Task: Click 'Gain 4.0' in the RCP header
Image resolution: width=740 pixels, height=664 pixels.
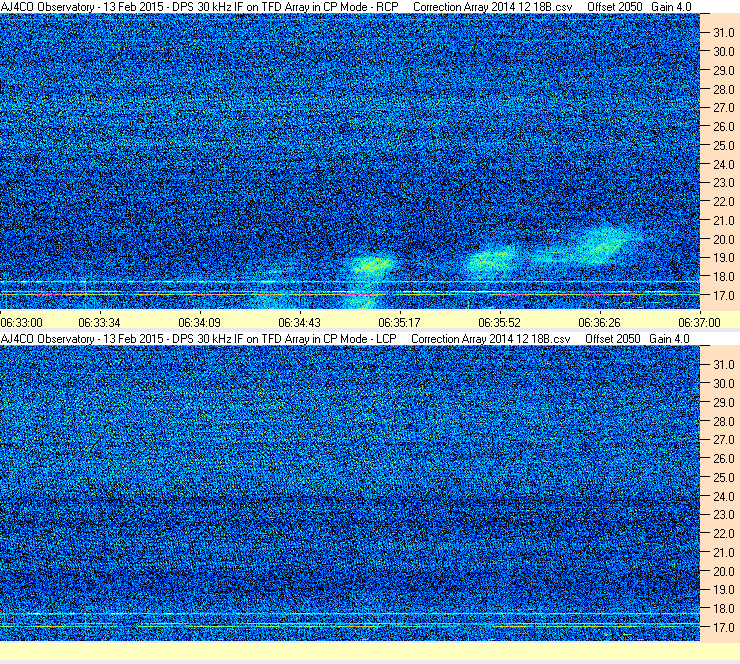Action: [x=671, y=7]
